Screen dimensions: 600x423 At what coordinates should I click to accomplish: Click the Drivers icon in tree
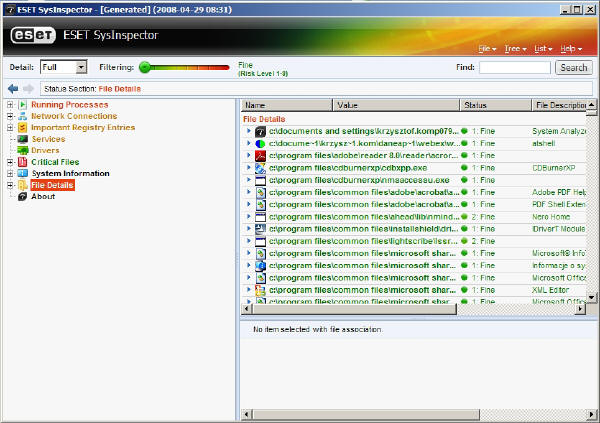[x=23, y=150]
